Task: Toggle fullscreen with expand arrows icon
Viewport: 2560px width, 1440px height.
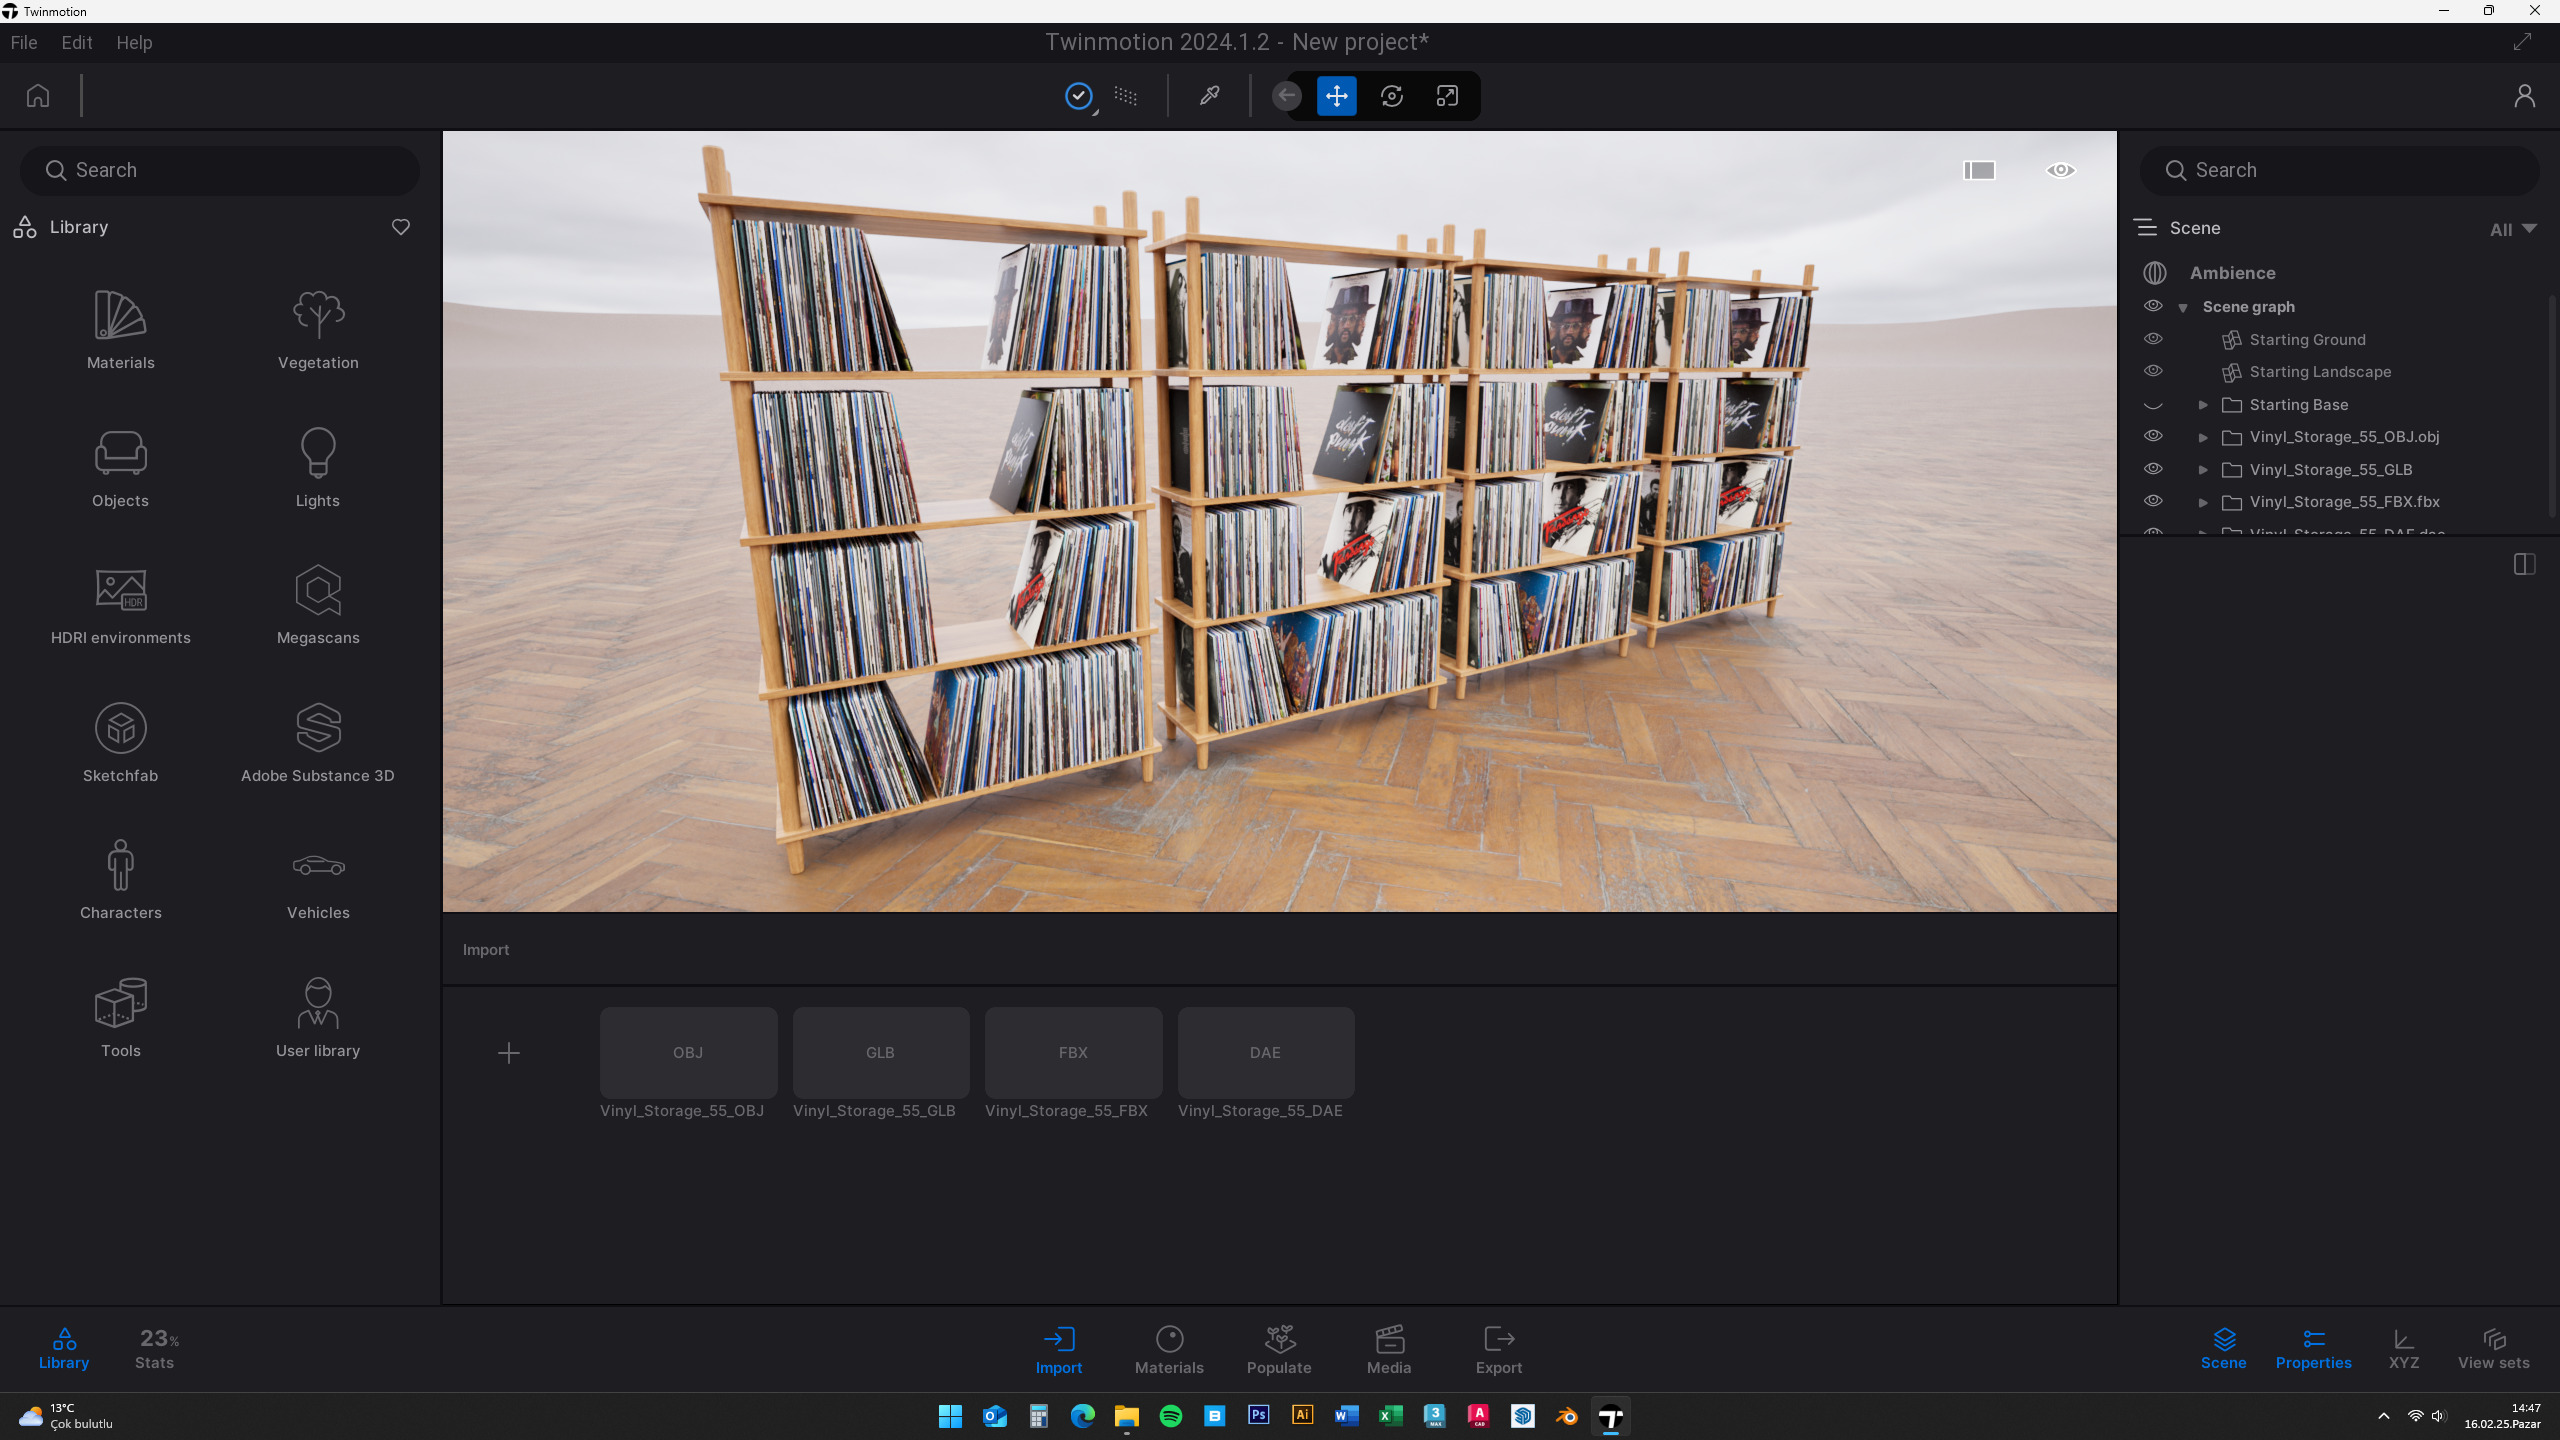Action: pyautogui.click(x=2523, y=42)
